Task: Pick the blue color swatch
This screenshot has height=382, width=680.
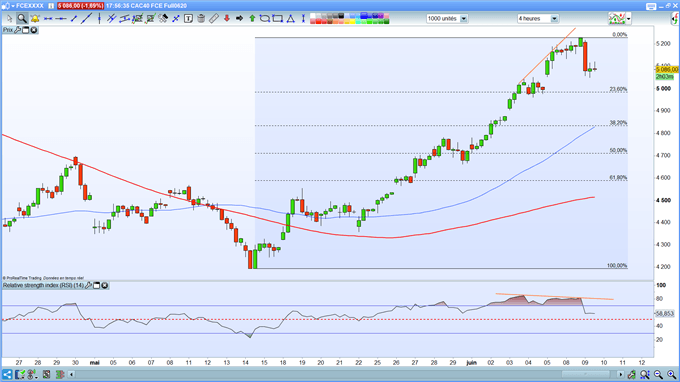Action: tap(363, 16)
